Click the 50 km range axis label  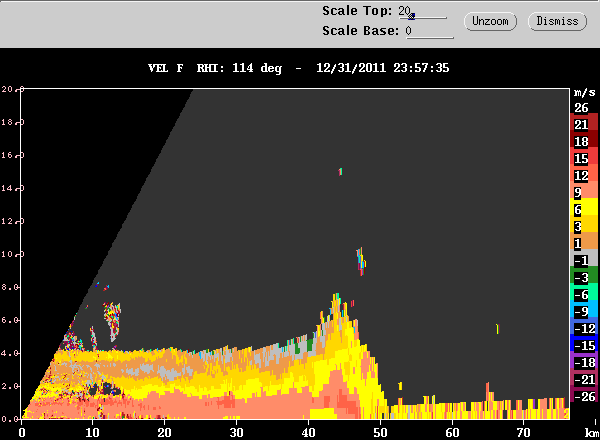pyautogui.click(x=380, y=432)
